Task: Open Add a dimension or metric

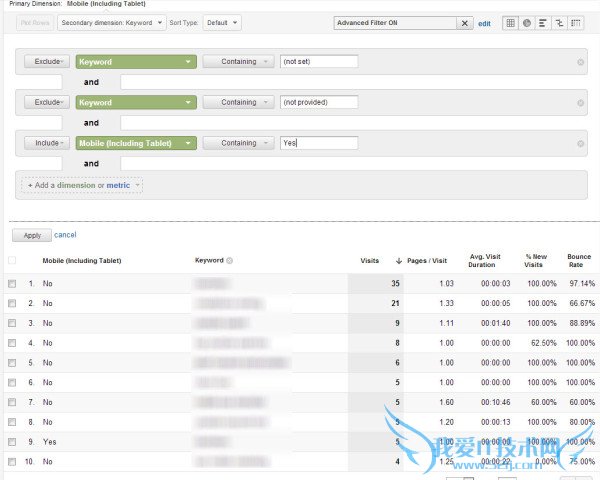Action: tap(82, 185)
